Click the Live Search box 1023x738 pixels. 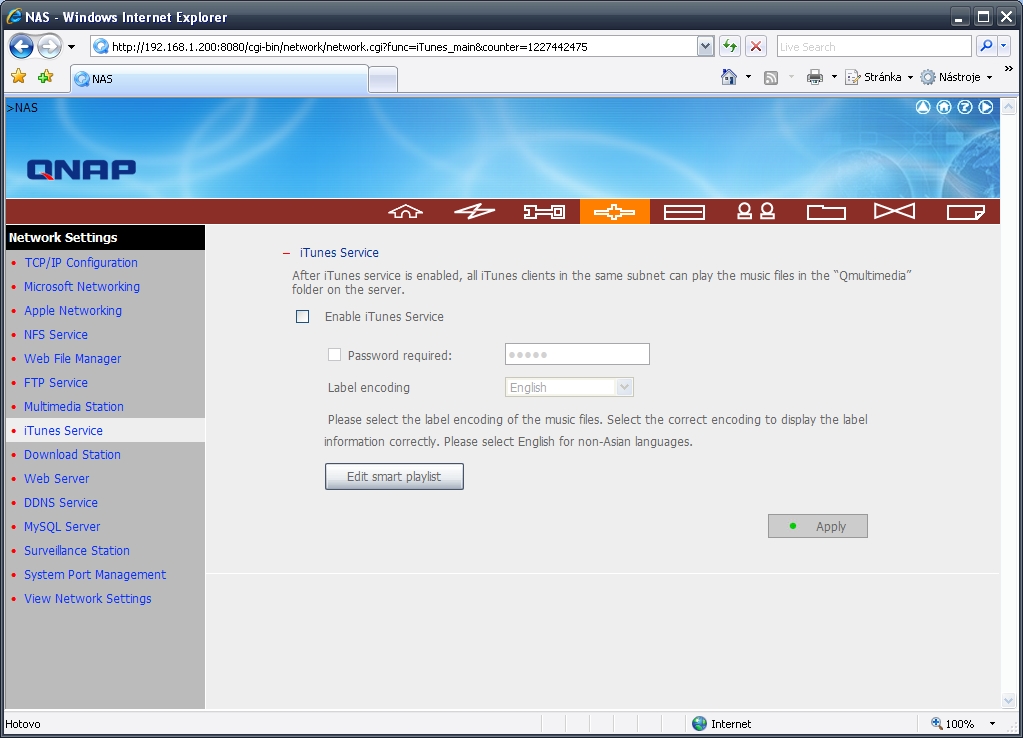pos(874,47)
